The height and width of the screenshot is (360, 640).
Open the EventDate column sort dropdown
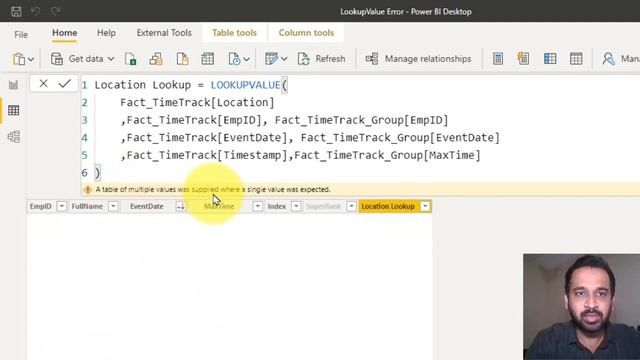[180, 207]
